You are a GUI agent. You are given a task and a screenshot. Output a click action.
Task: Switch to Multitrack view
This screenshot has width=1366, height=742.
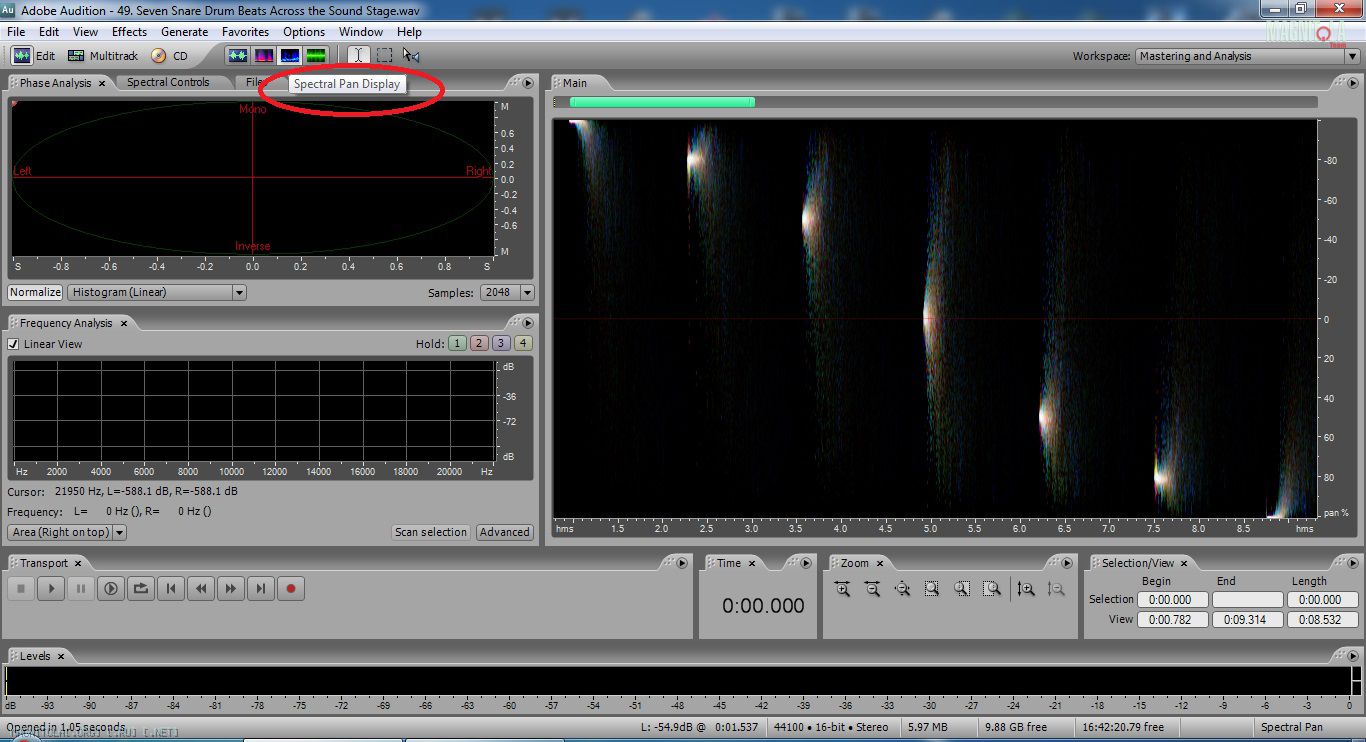(103, 56)
